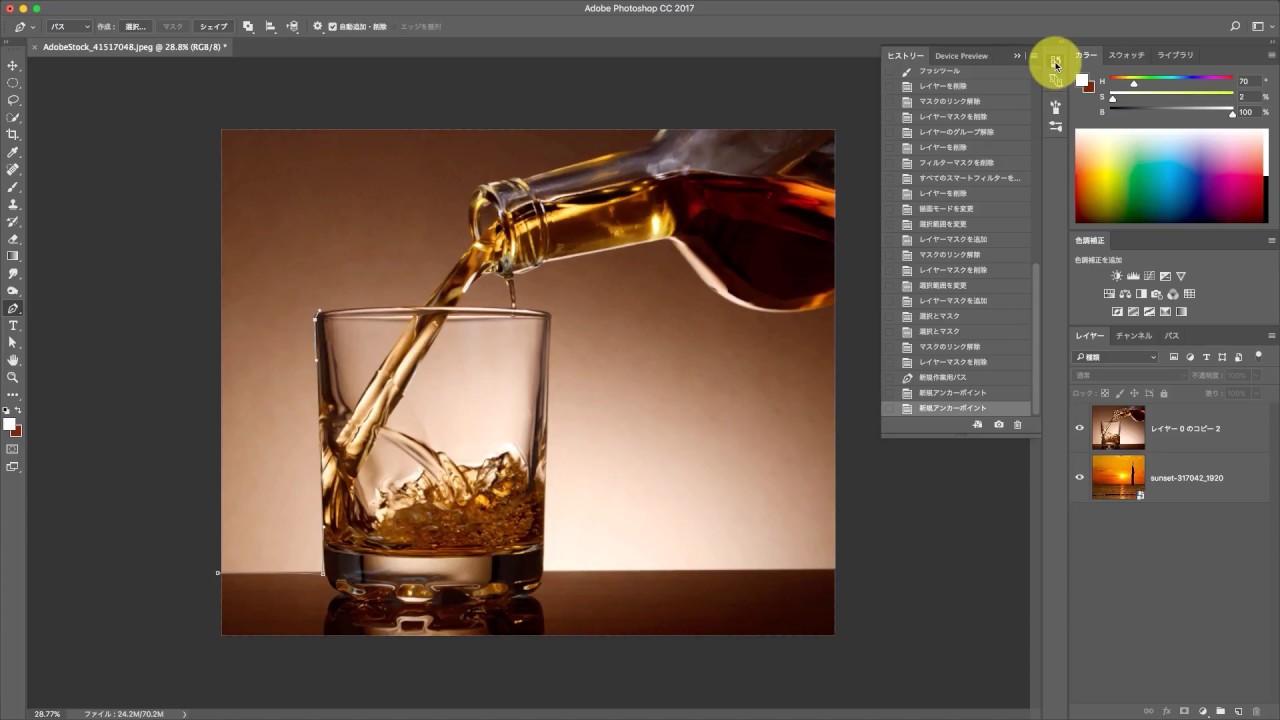Select the 新規作業用パス history state

click(x=957, y=378)
